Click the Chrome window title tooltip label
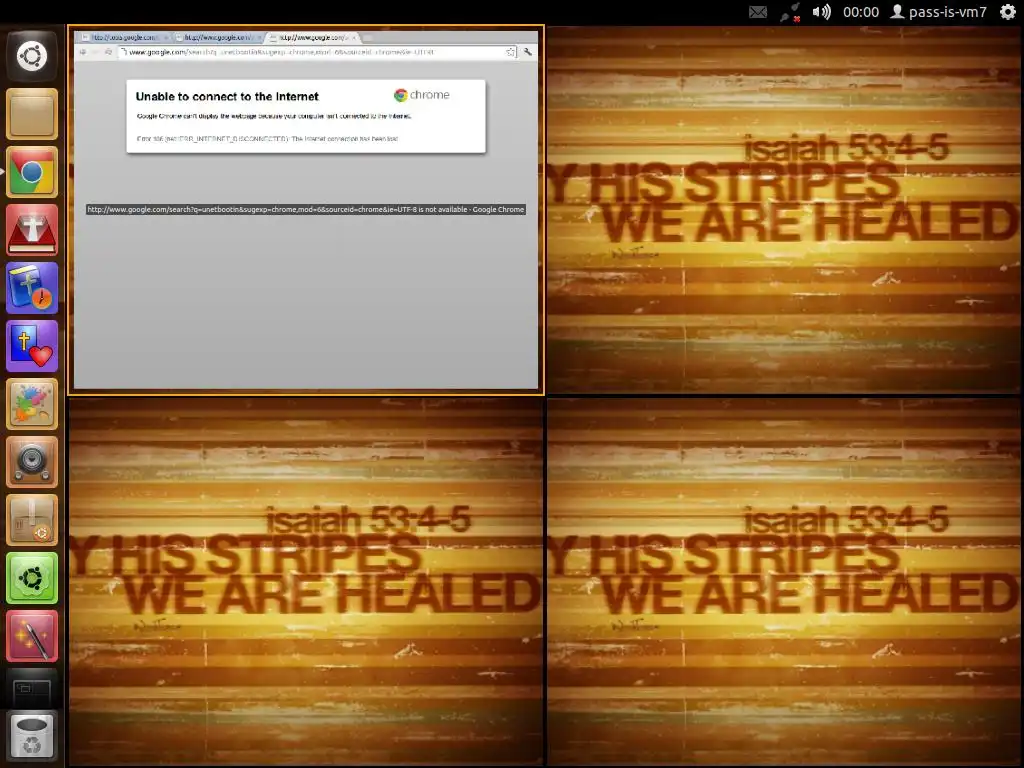This screenshot has height=768, width=1024. 306,210
